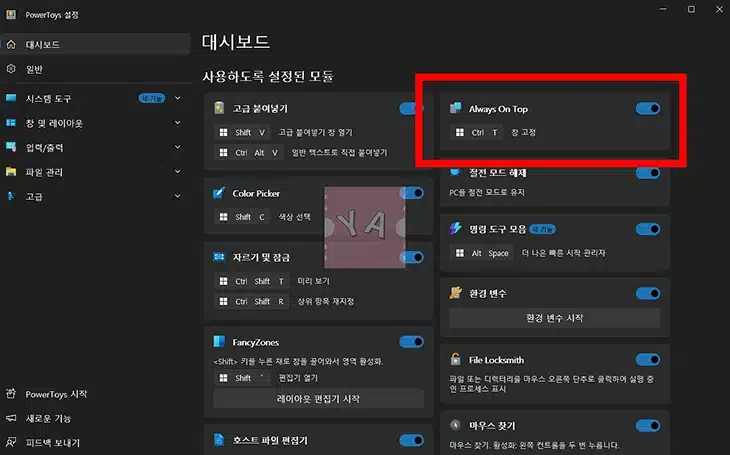Click the 마우스 찾기 module icon

(x=455, y=425)
